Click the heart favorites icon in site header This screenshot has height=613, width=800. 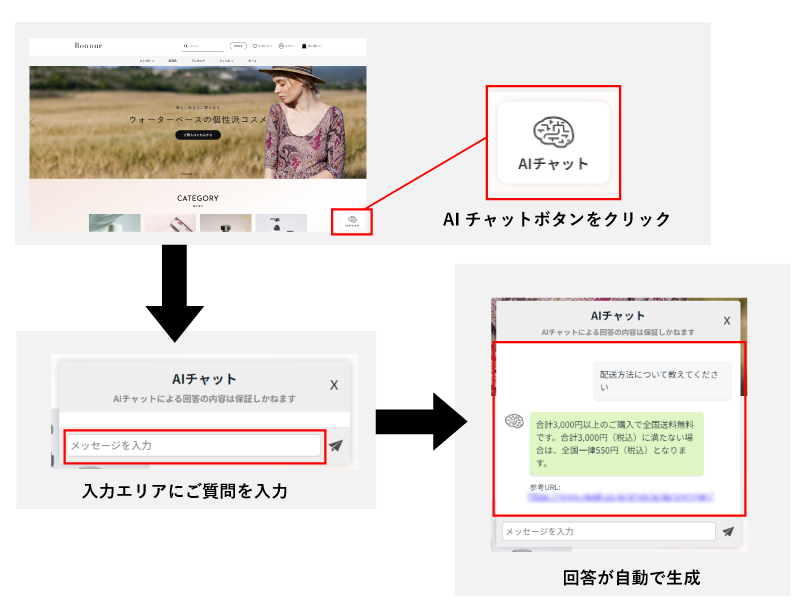pyautogui.click(x=256, y=45)
